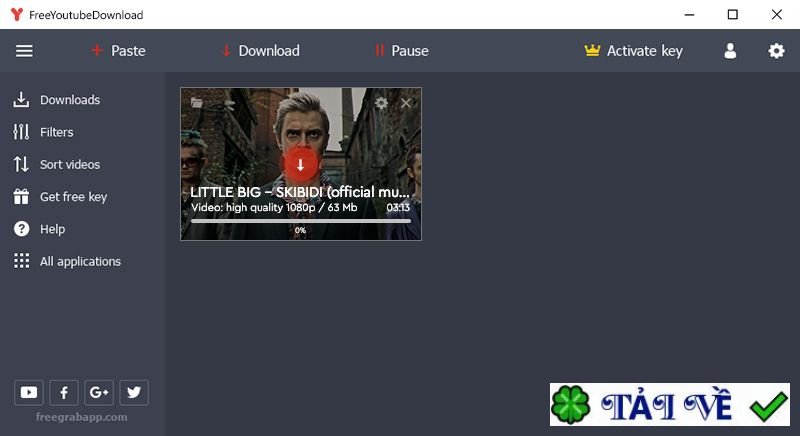Click the Filters sliders icon
The height and width of the screenshot is (436, 800).
click(21, 132)
